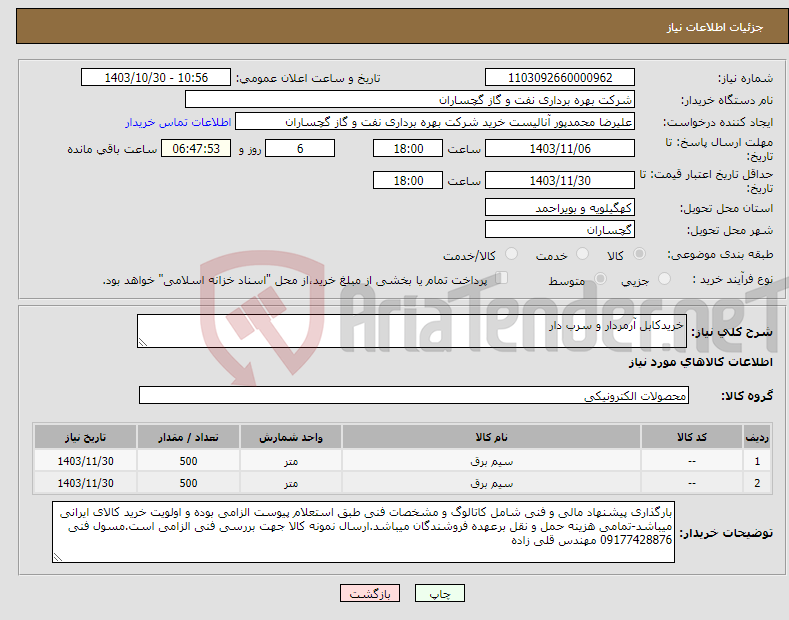This screenshot has width=789, height=620.
Task: Click the نام کالا column header
Action: pos(491,437)
